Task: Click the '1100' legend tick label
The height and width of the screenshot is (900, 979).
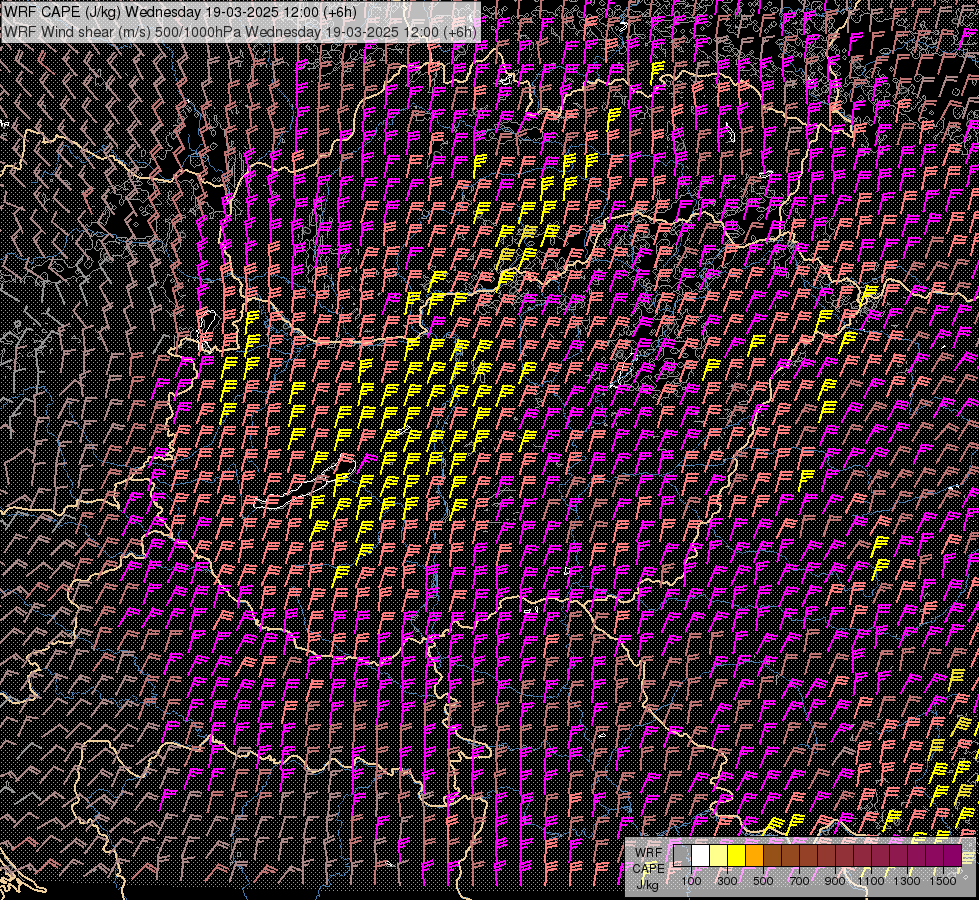Action: 870,881
